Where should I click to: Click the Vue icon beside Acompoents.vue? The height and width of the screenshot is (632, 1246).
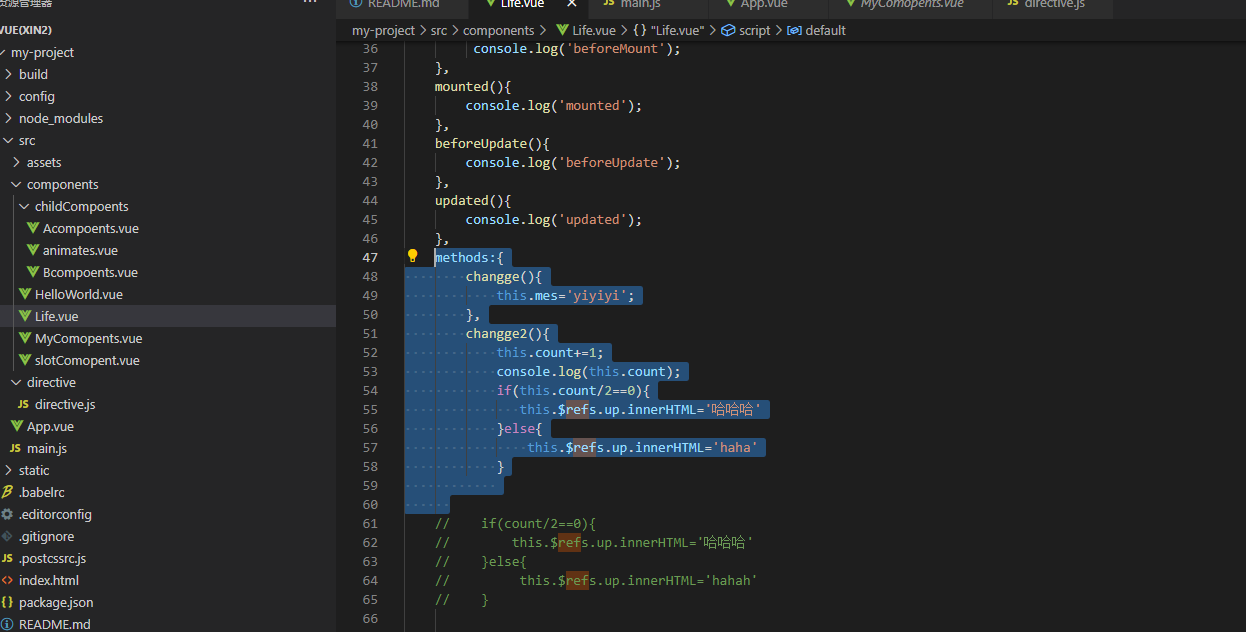point(33,228)
